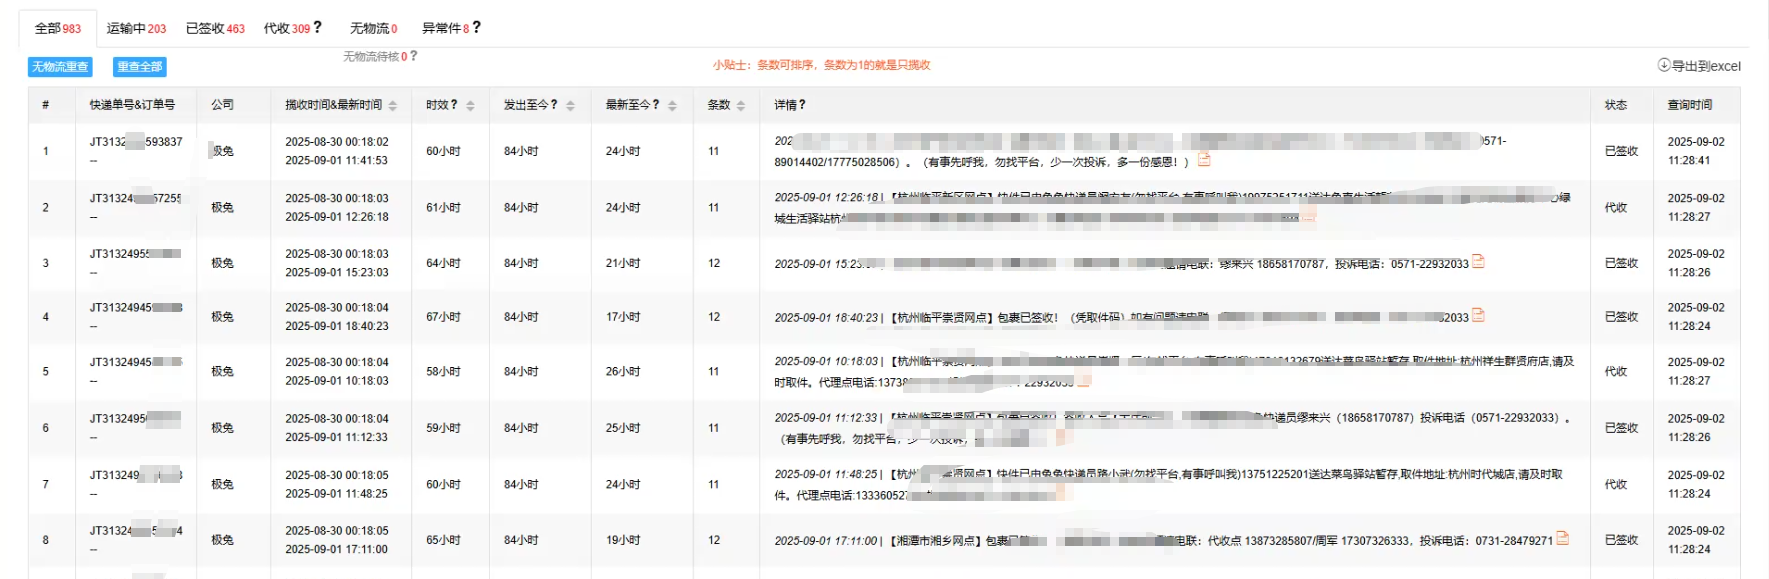Click the 65小时 cell
This screenshot has width=1769, height=579.
443,540
